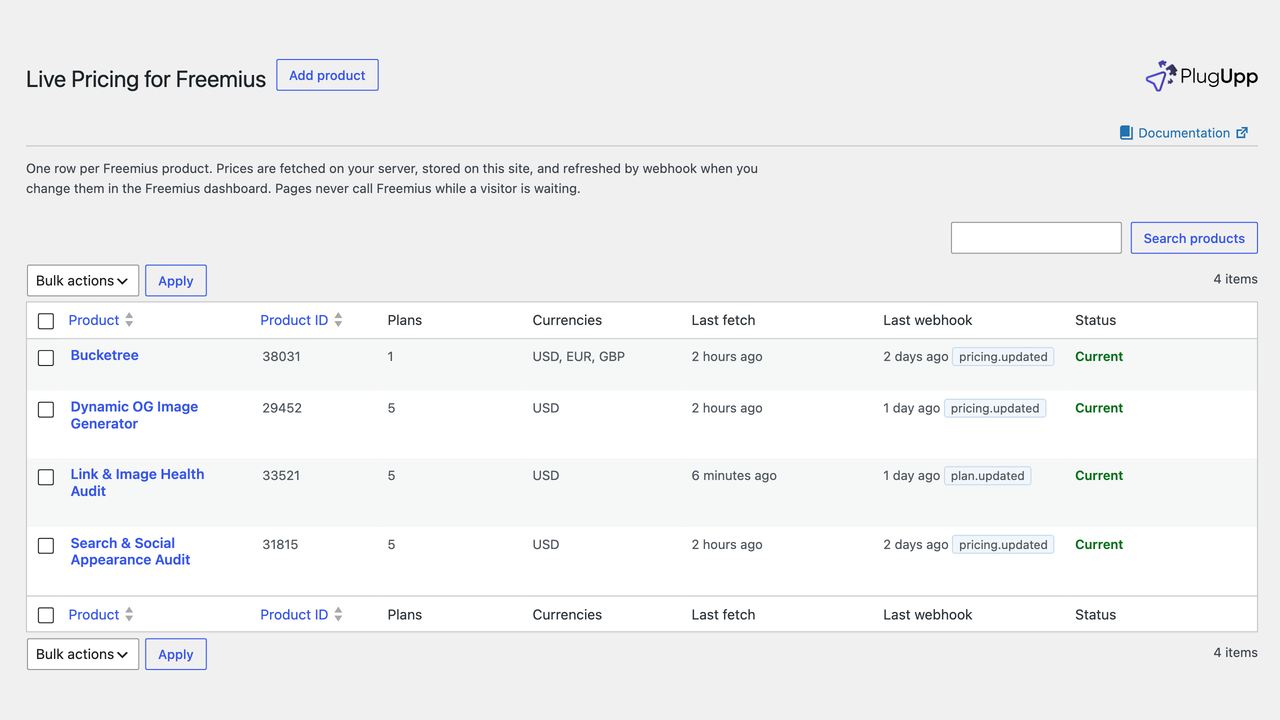Tick the Link & Image Health Audit checkbox
The width and height of the screenshot is (1280, 720).
(46, 477)
